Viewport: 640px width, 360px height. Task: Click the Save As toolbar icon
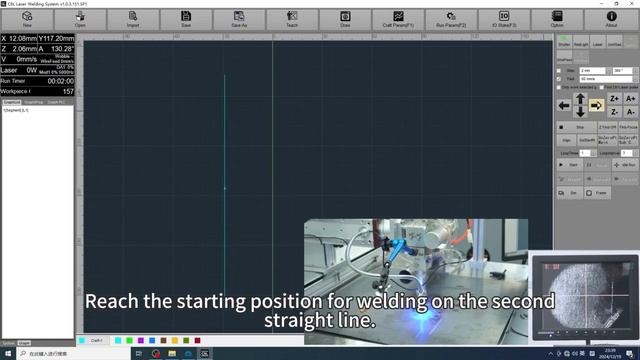pyautogui.click(x=239, y=19)
